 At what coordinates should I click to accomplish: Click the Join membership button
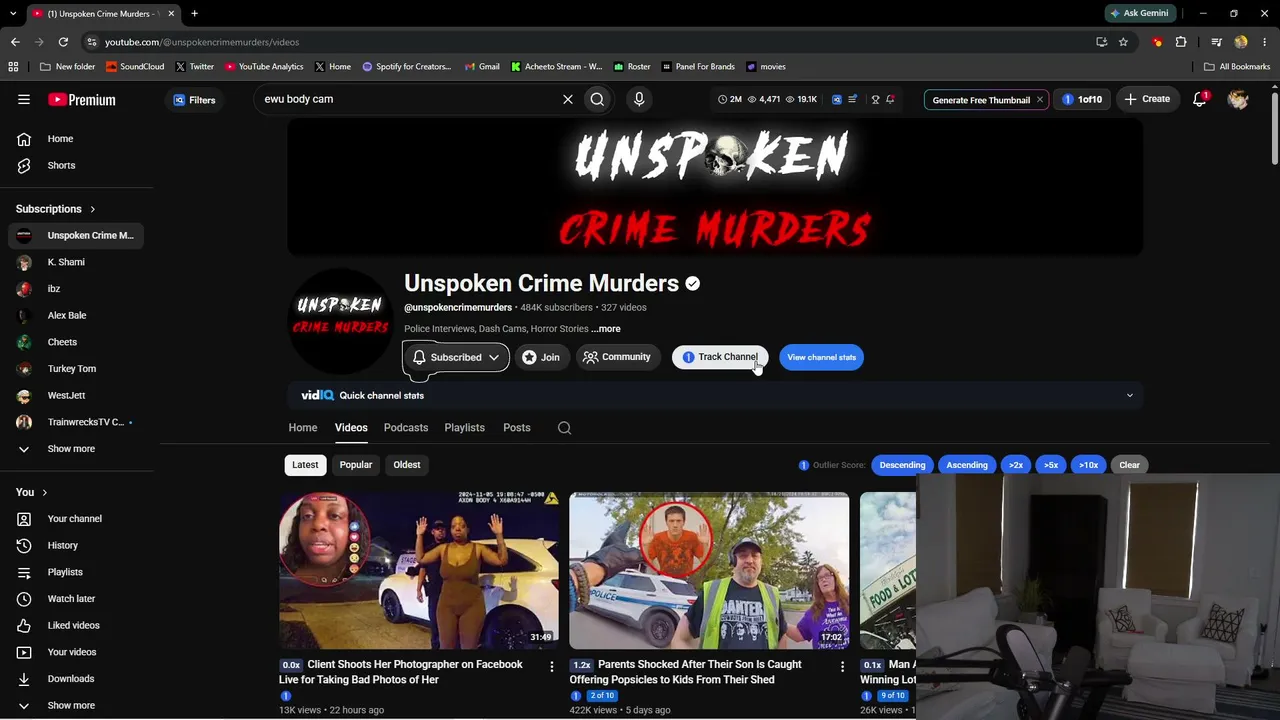coord(541,357)
